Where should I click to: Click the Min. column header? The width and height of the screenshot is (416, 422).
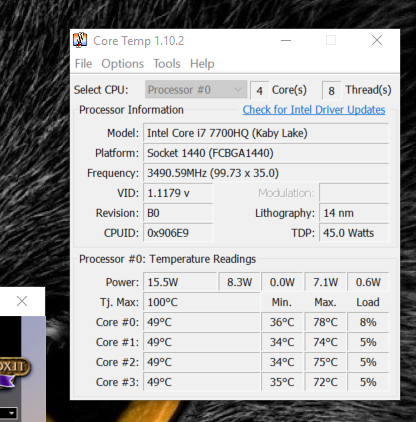click(x=282, y=302)
